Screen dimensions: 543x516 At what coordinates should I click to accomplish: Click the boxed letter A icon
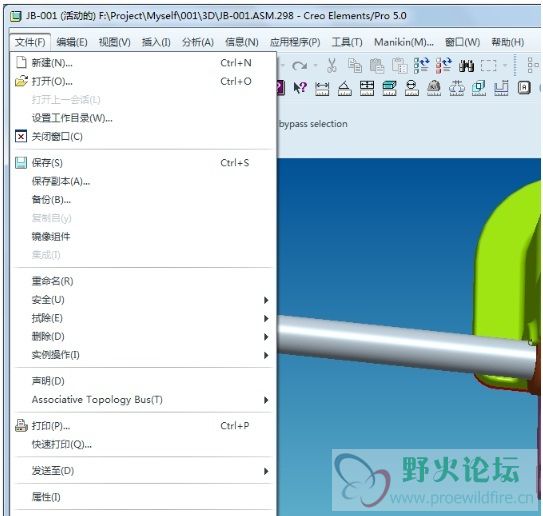(x=524, y=88)
